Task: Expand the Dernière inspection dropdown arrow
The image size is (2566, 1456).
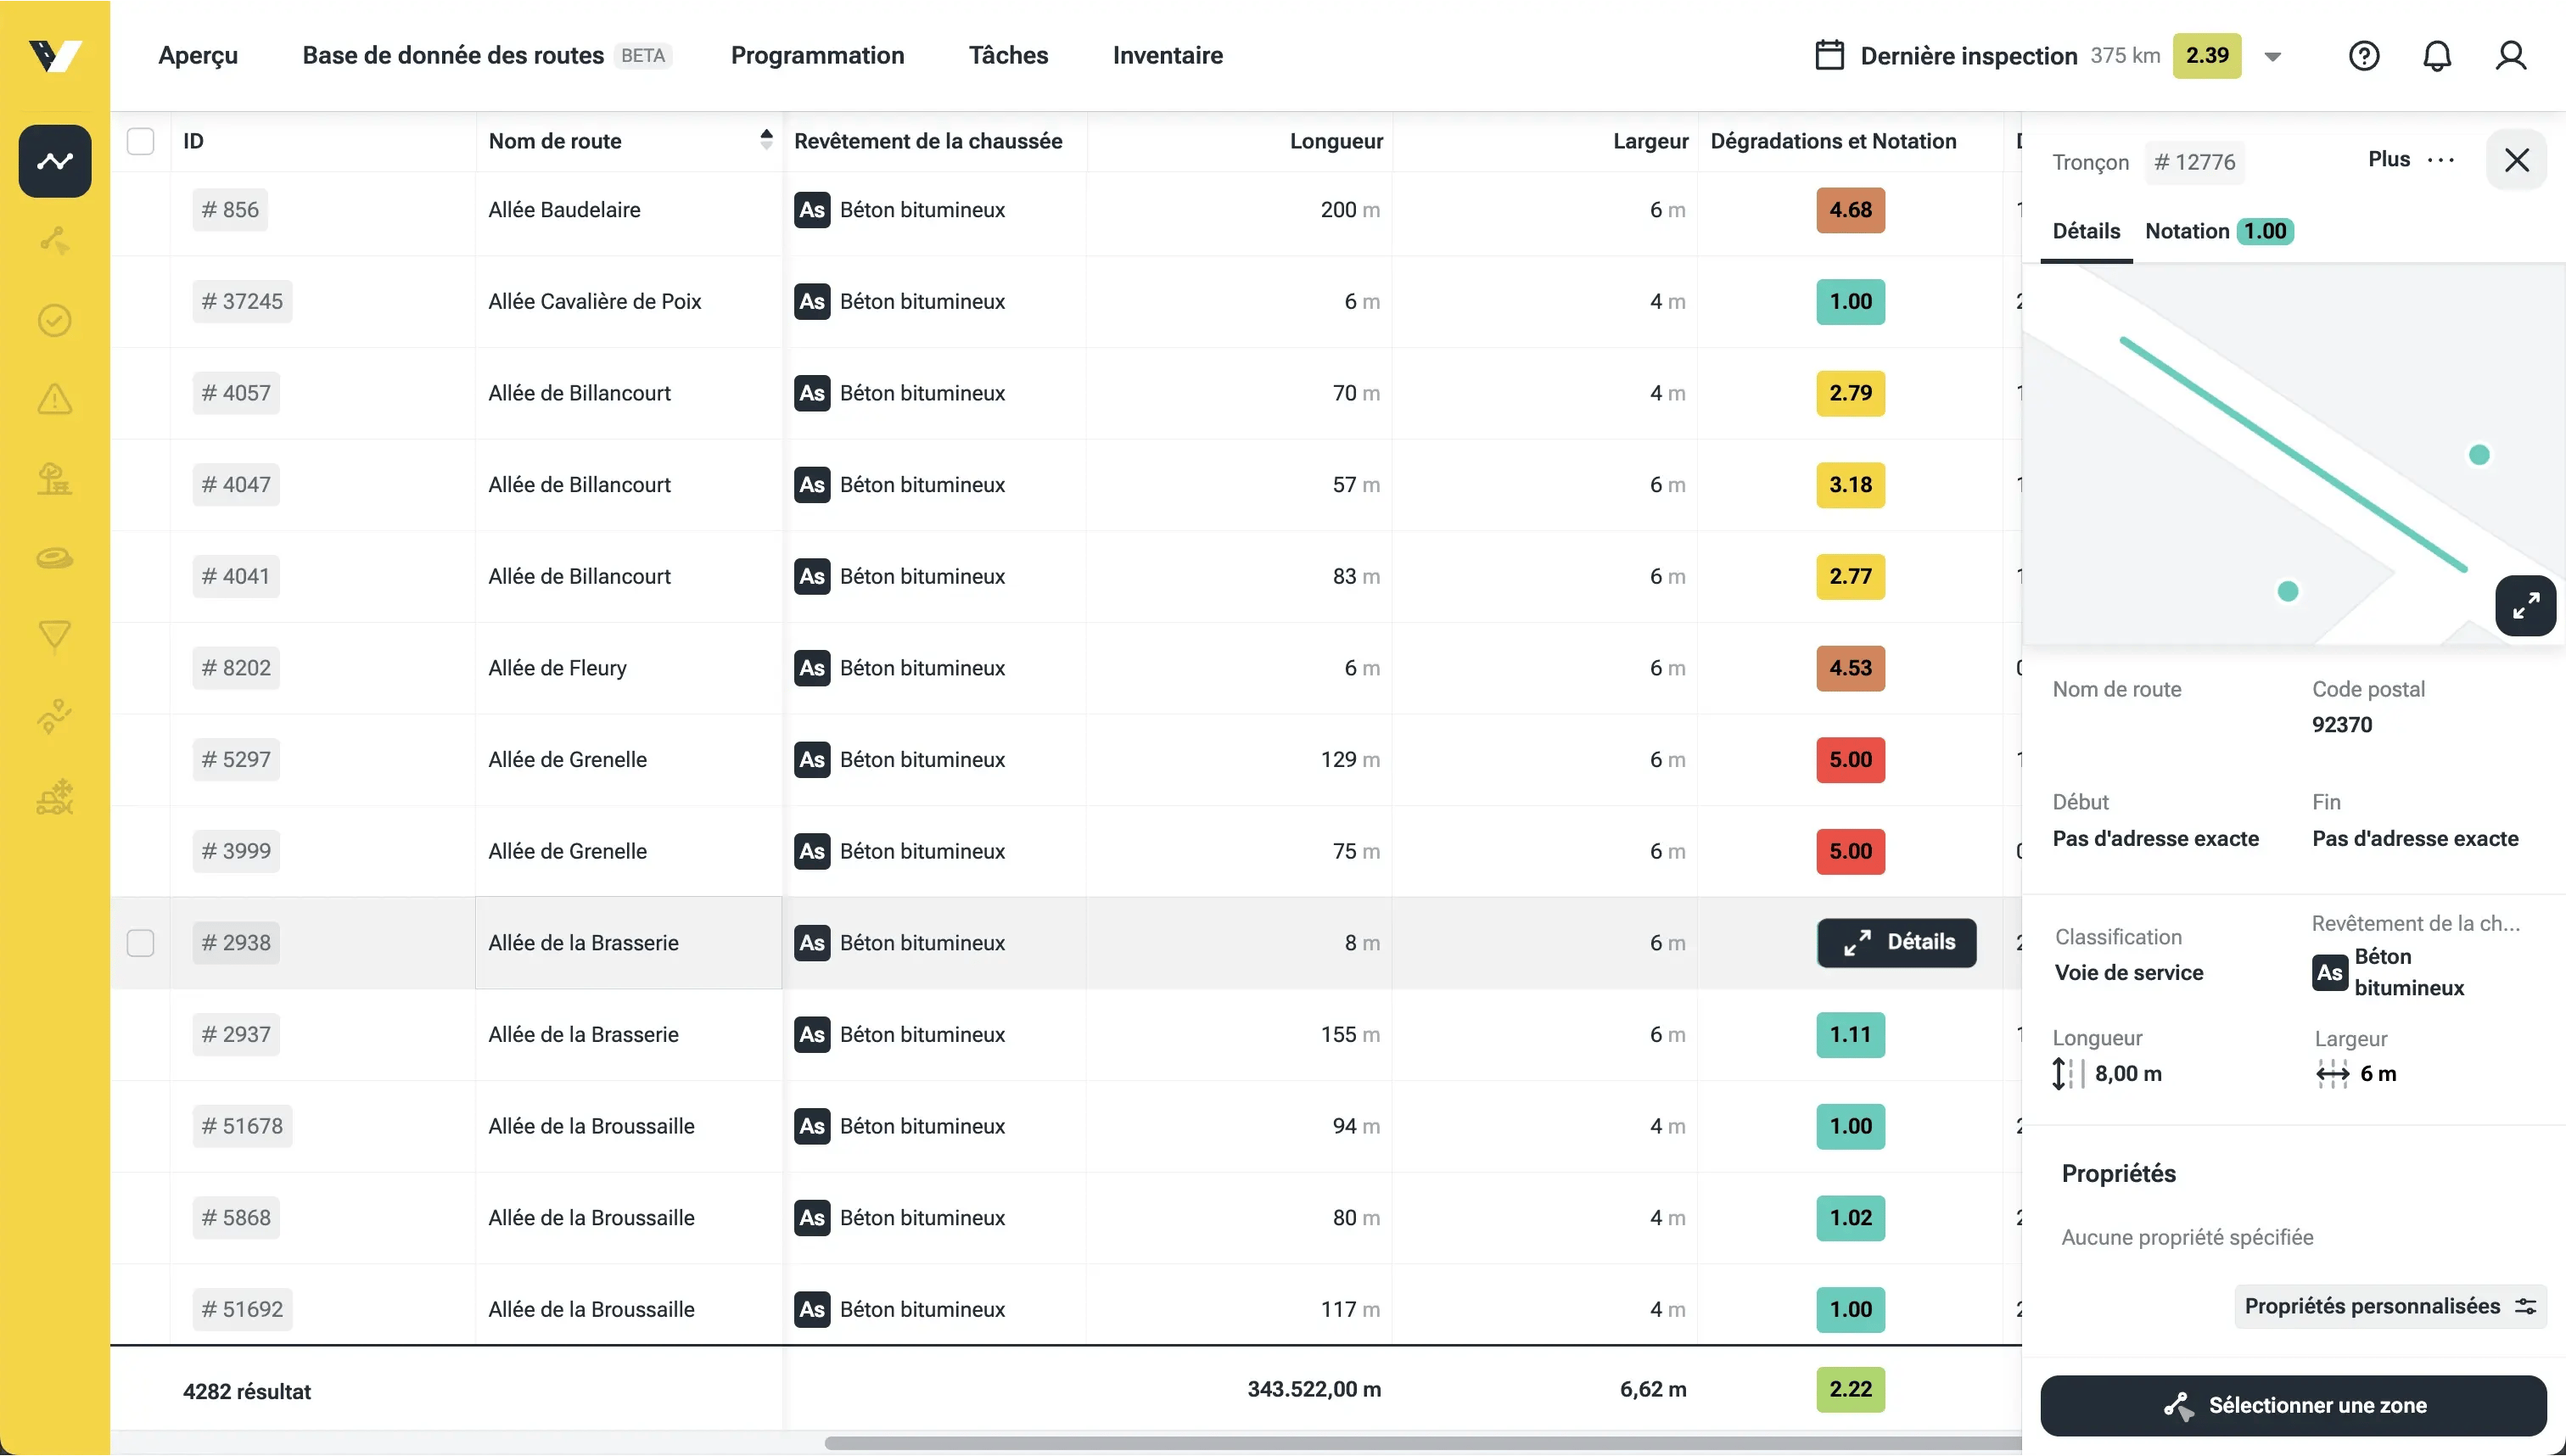Action: tap(2272, 57)
